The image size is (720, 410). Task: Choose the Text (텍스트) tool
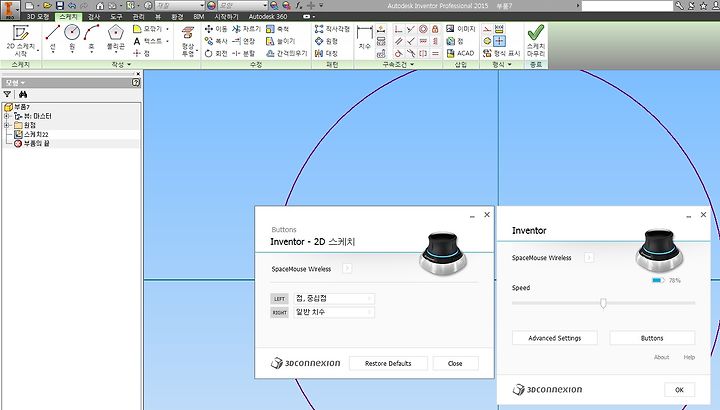[x=148, y=41]
